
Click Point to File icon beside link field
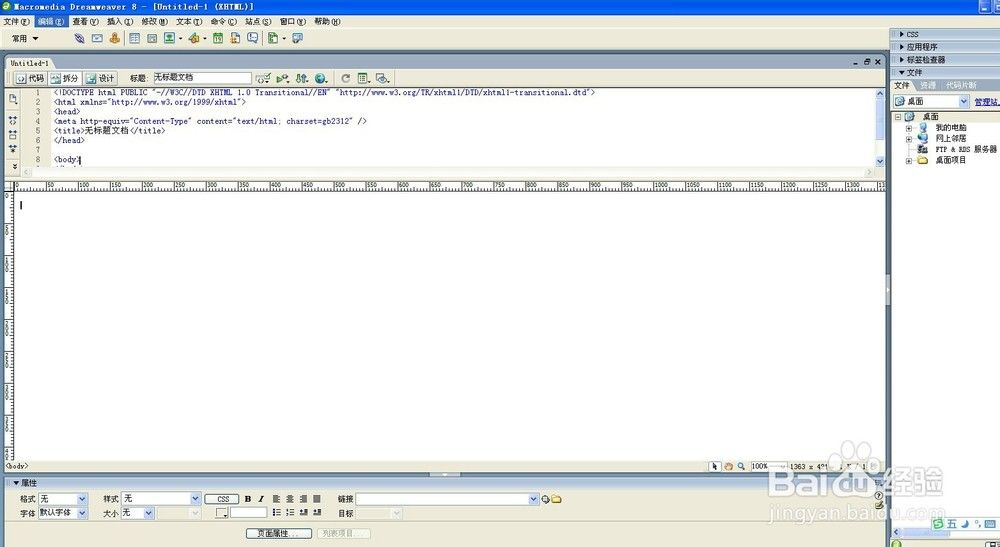[x=545, y=499]
